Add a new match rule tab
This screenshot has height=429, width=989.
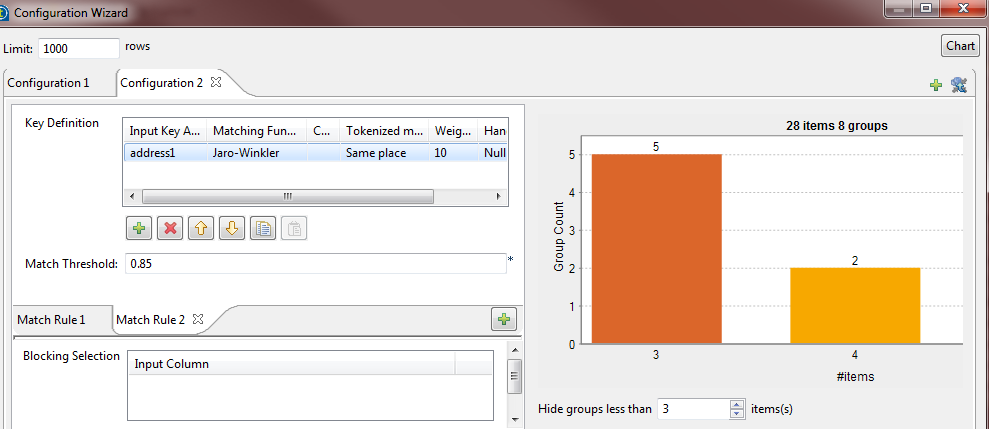click(x=504, y=319)
